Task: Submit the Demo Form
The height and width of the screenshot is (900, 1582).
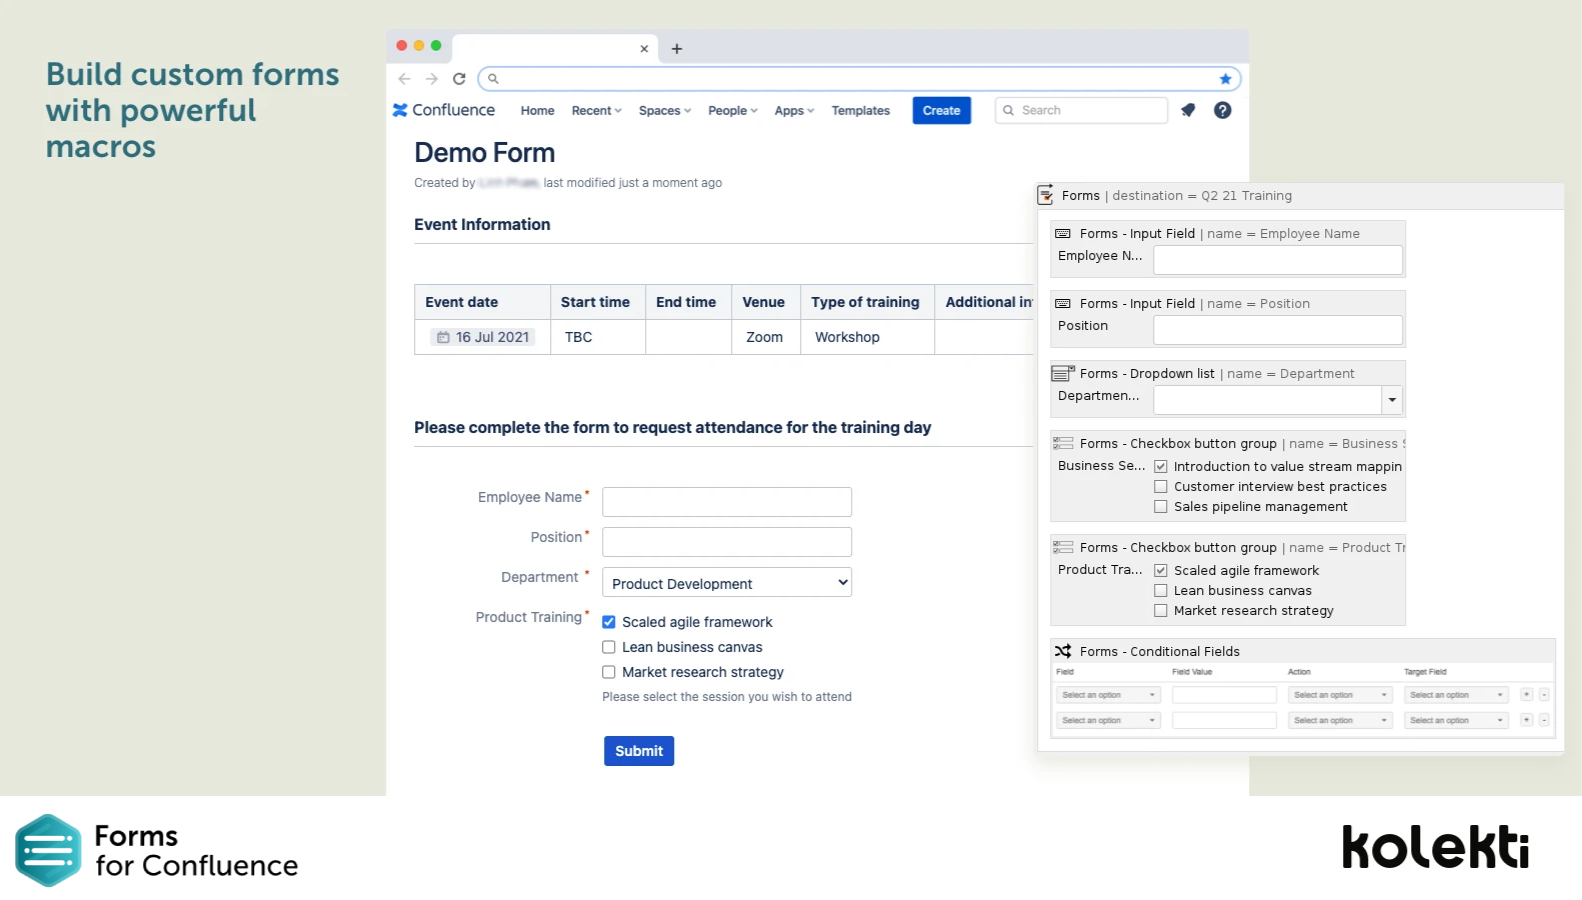Action: coord(639,751)
